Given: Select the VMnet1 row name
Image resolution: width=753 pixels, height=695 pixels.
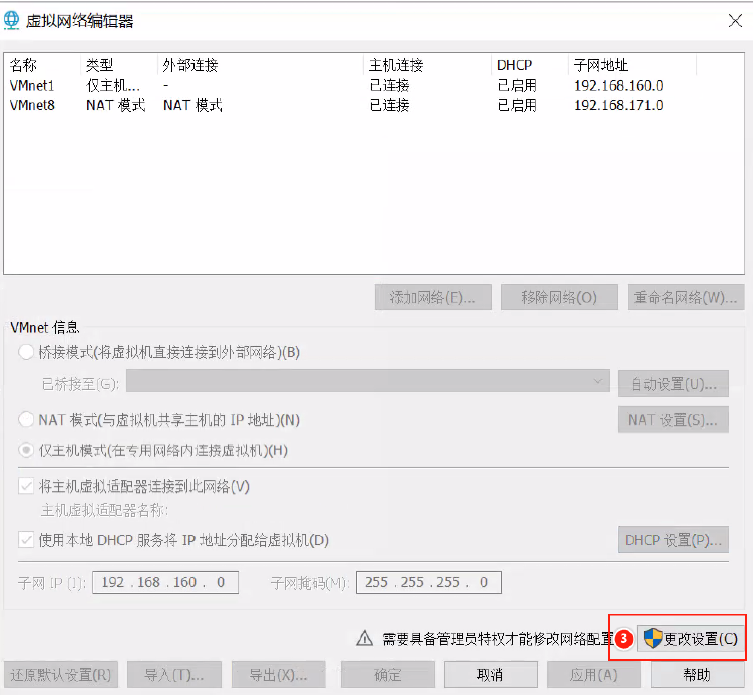Looking at the screenshot, I should (32, 85).
